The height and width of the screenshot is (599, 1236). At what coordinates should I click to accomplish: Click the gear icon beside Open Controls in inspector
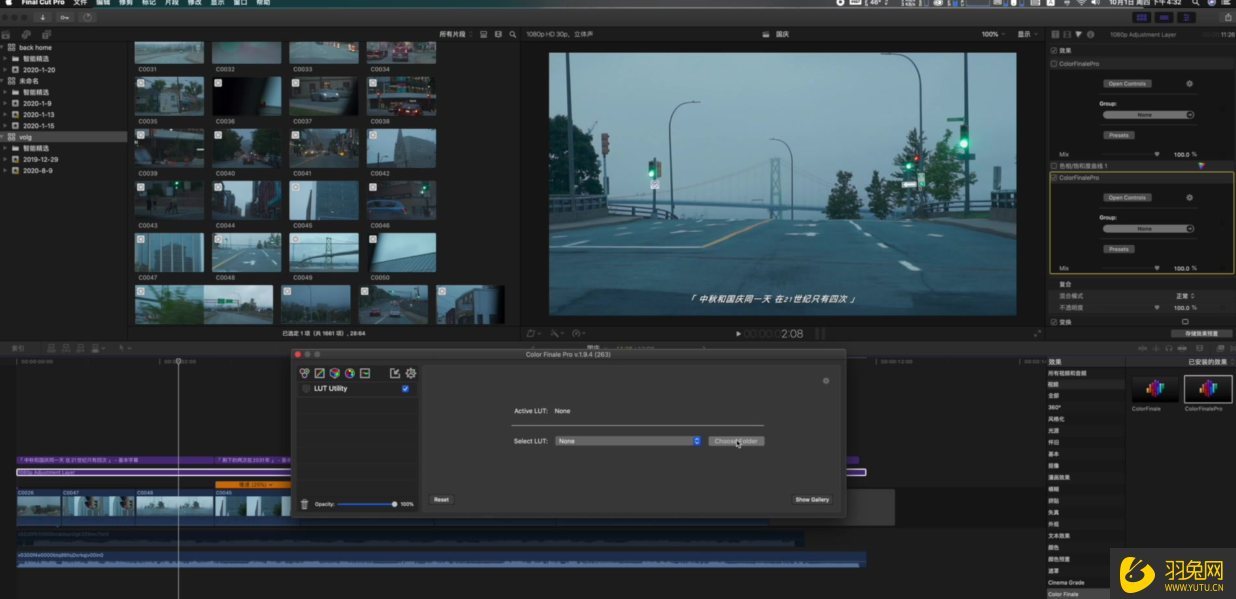[1189, 83]
